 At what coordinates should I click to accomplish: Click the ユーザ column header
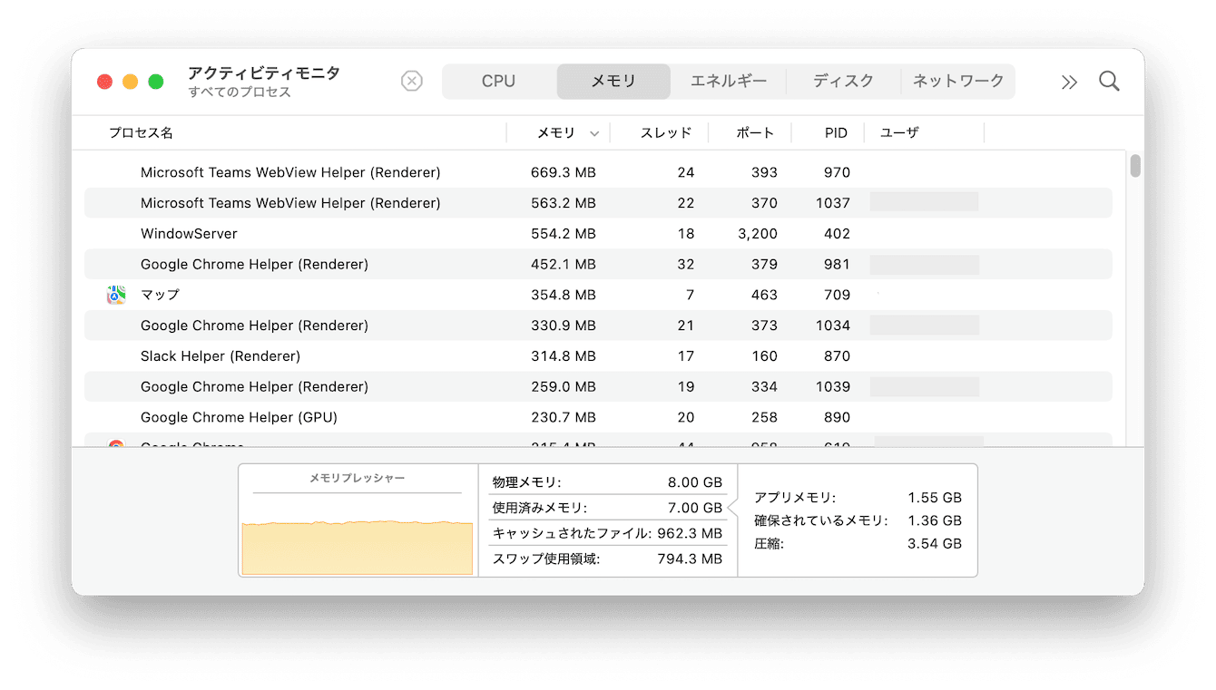(x=899, y=133)
